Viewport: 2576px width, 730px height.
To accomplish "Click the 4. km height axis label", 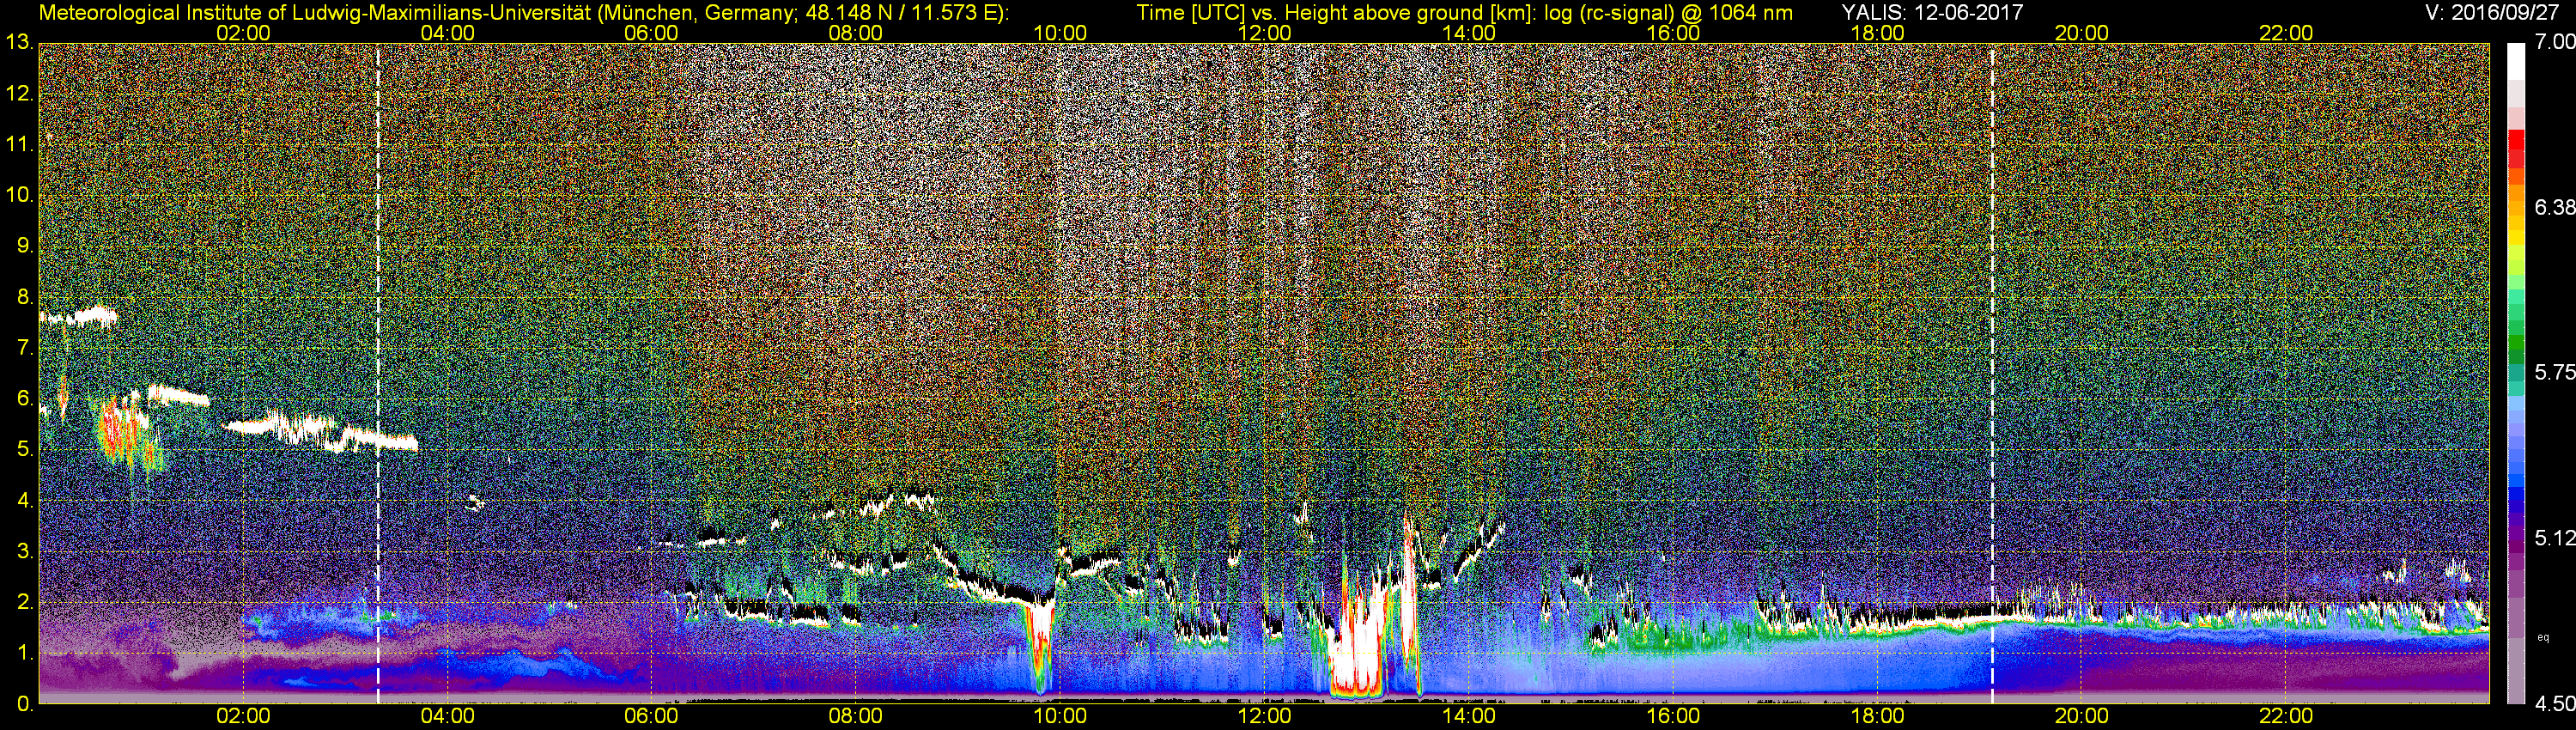I will coord(24,500).
